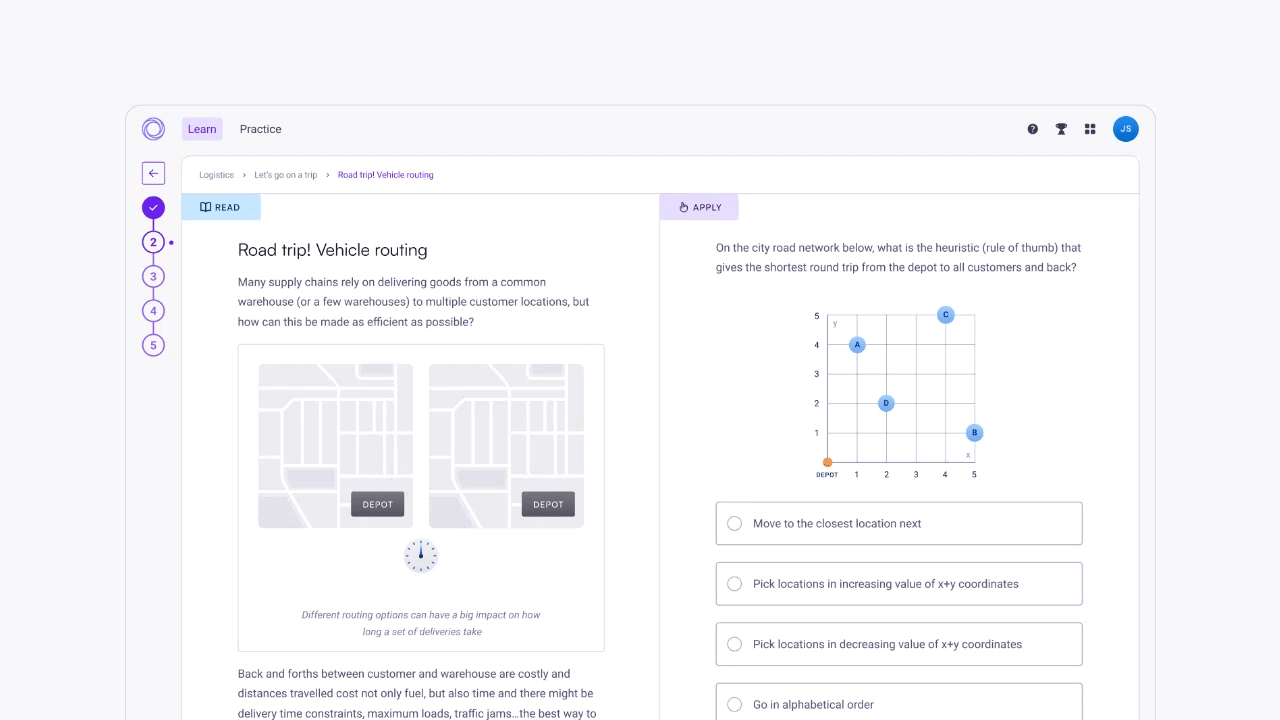Screen dimensions: 1280x720
Task: Click the back arrow button
Action: point(153,174)
